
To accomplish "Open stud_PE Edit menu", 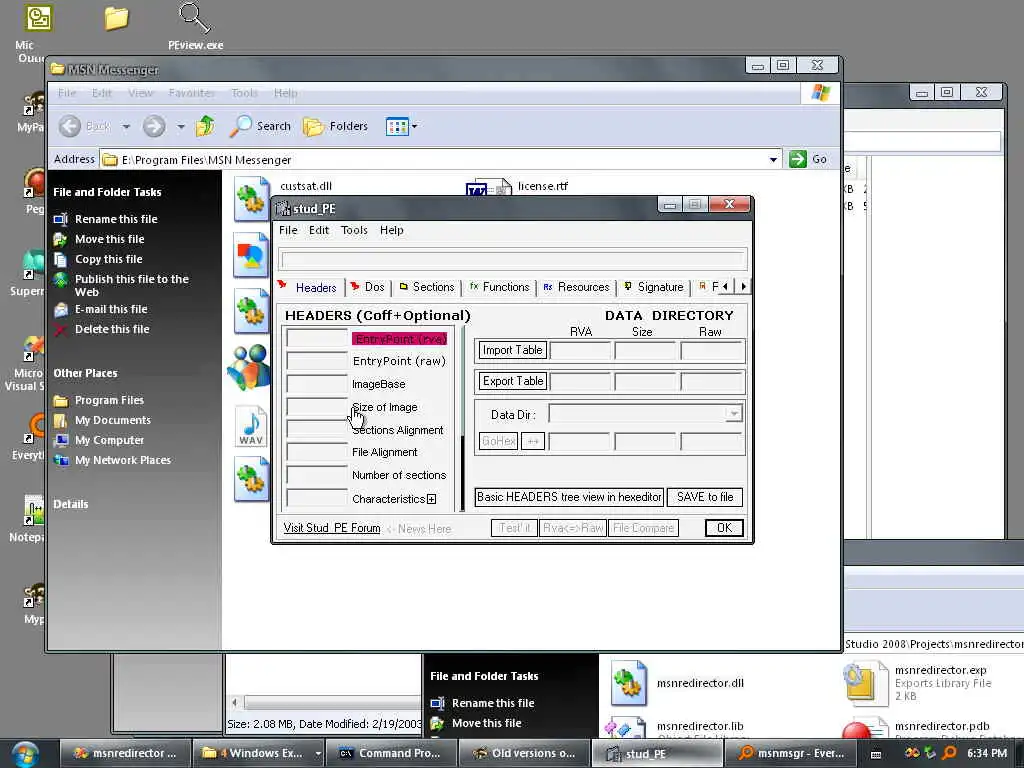I will 319,230.
